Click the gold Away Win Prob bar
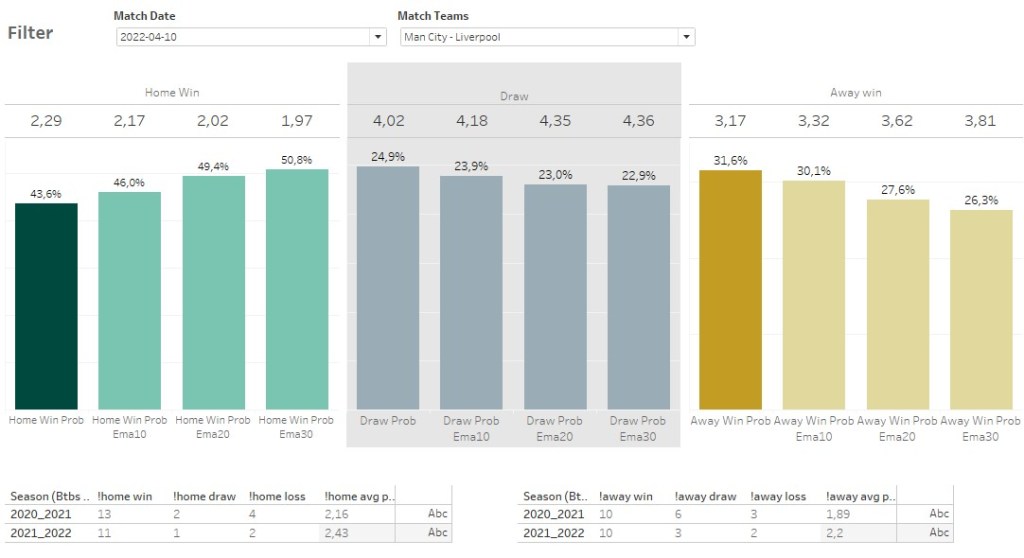 pos(730,289)
